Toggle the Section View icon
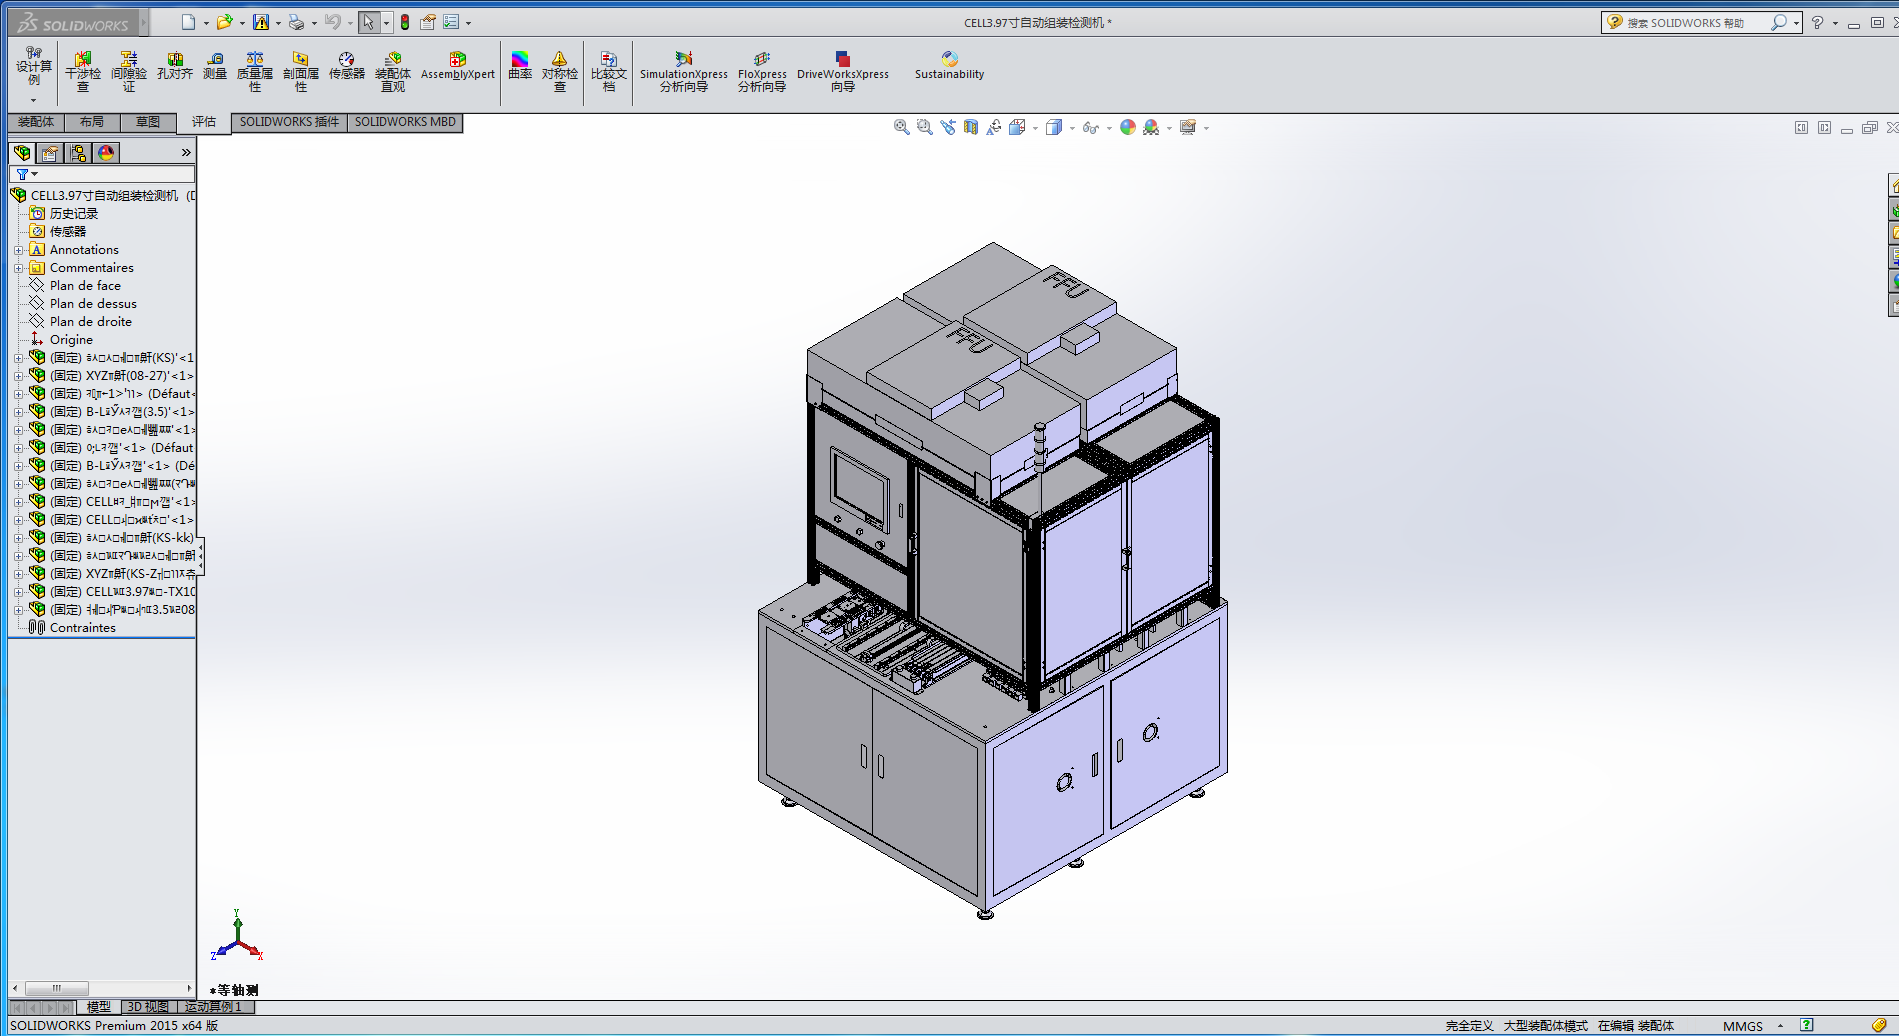Screen dimensions: 1899x1036 coord(970,127)
